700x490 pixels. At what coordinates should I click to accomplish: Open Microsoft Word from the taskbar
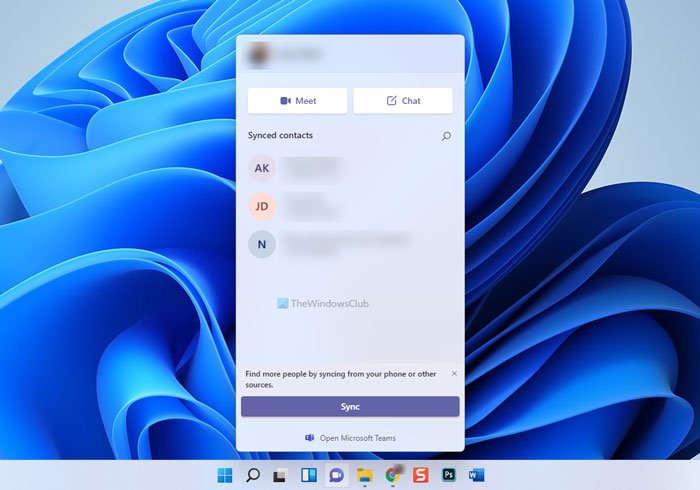(x=477, y=475)
